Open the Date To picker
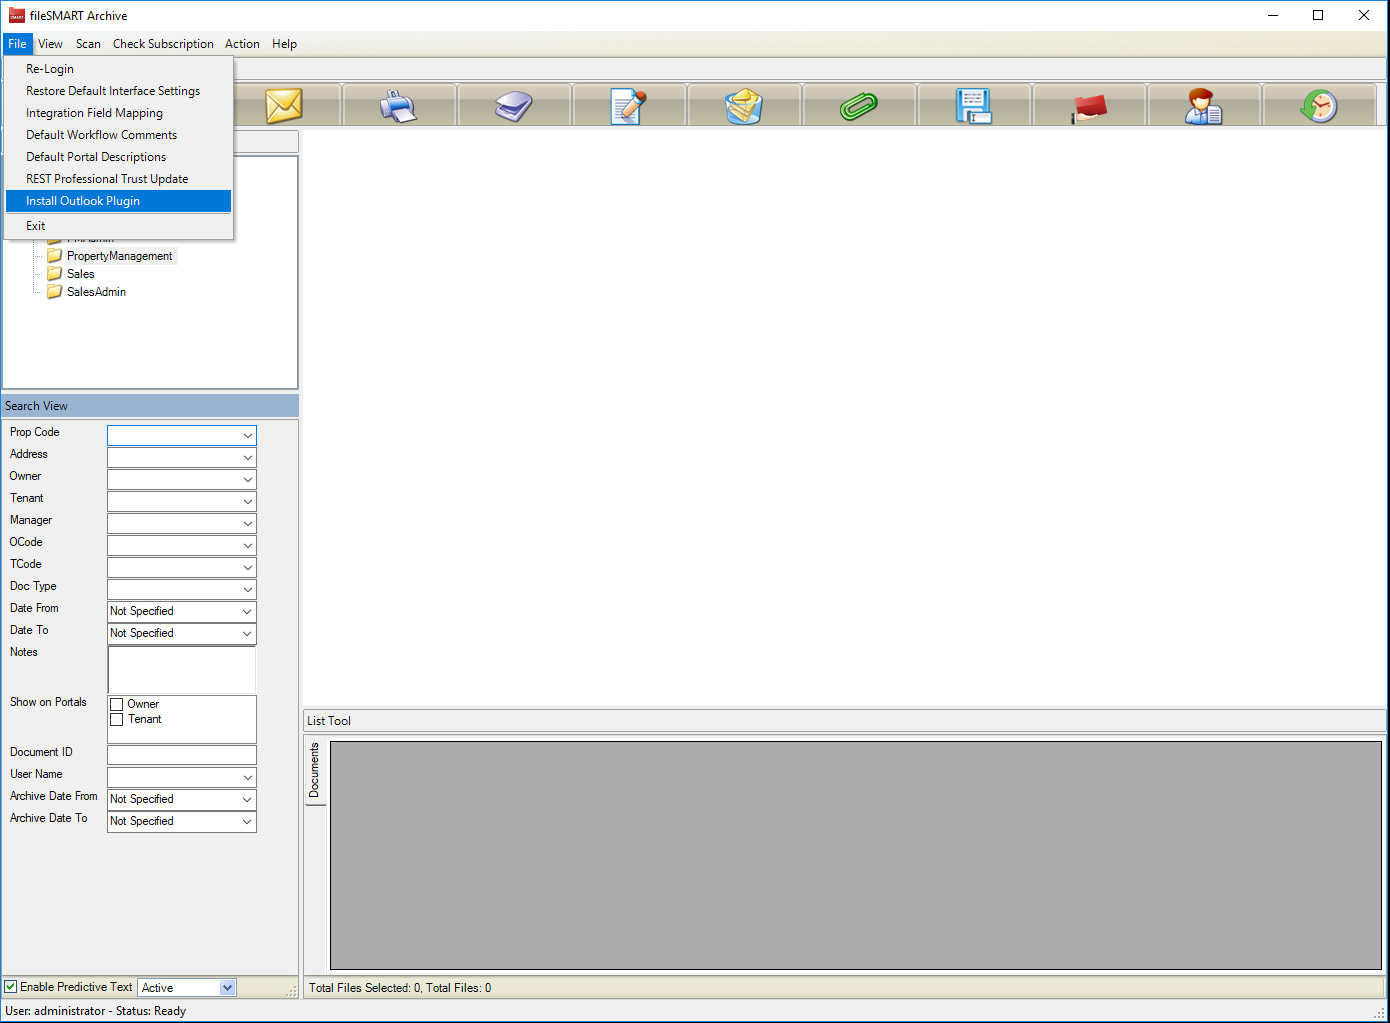Image resolution: width=1390 pixels, height=1023 pixels. tap(247, 633)
